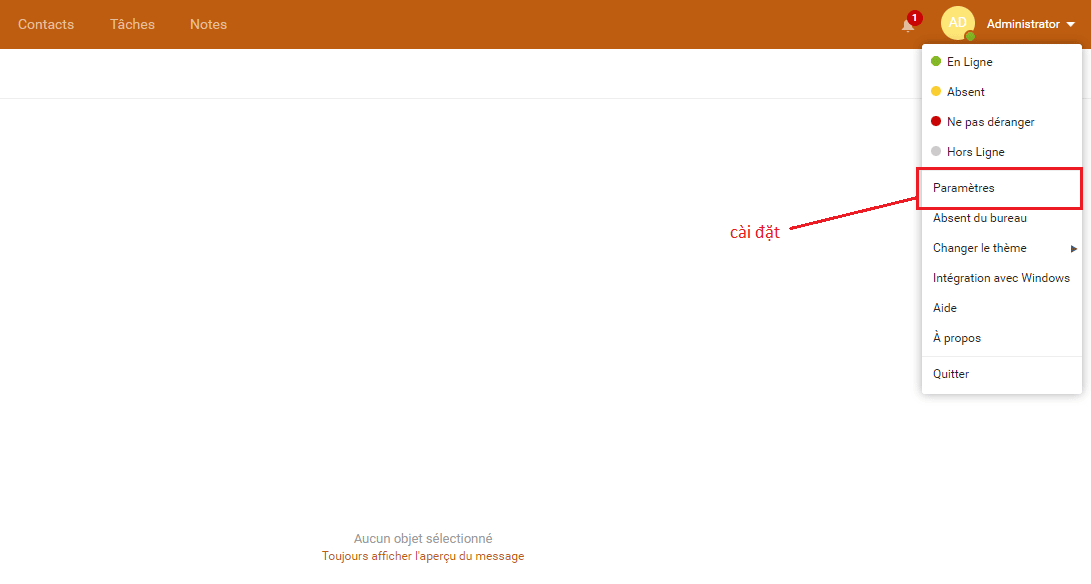This screenshot has width=1091, height=584.
Task: Click the green online status dot on avatar
Action: (x=970, y=36)
